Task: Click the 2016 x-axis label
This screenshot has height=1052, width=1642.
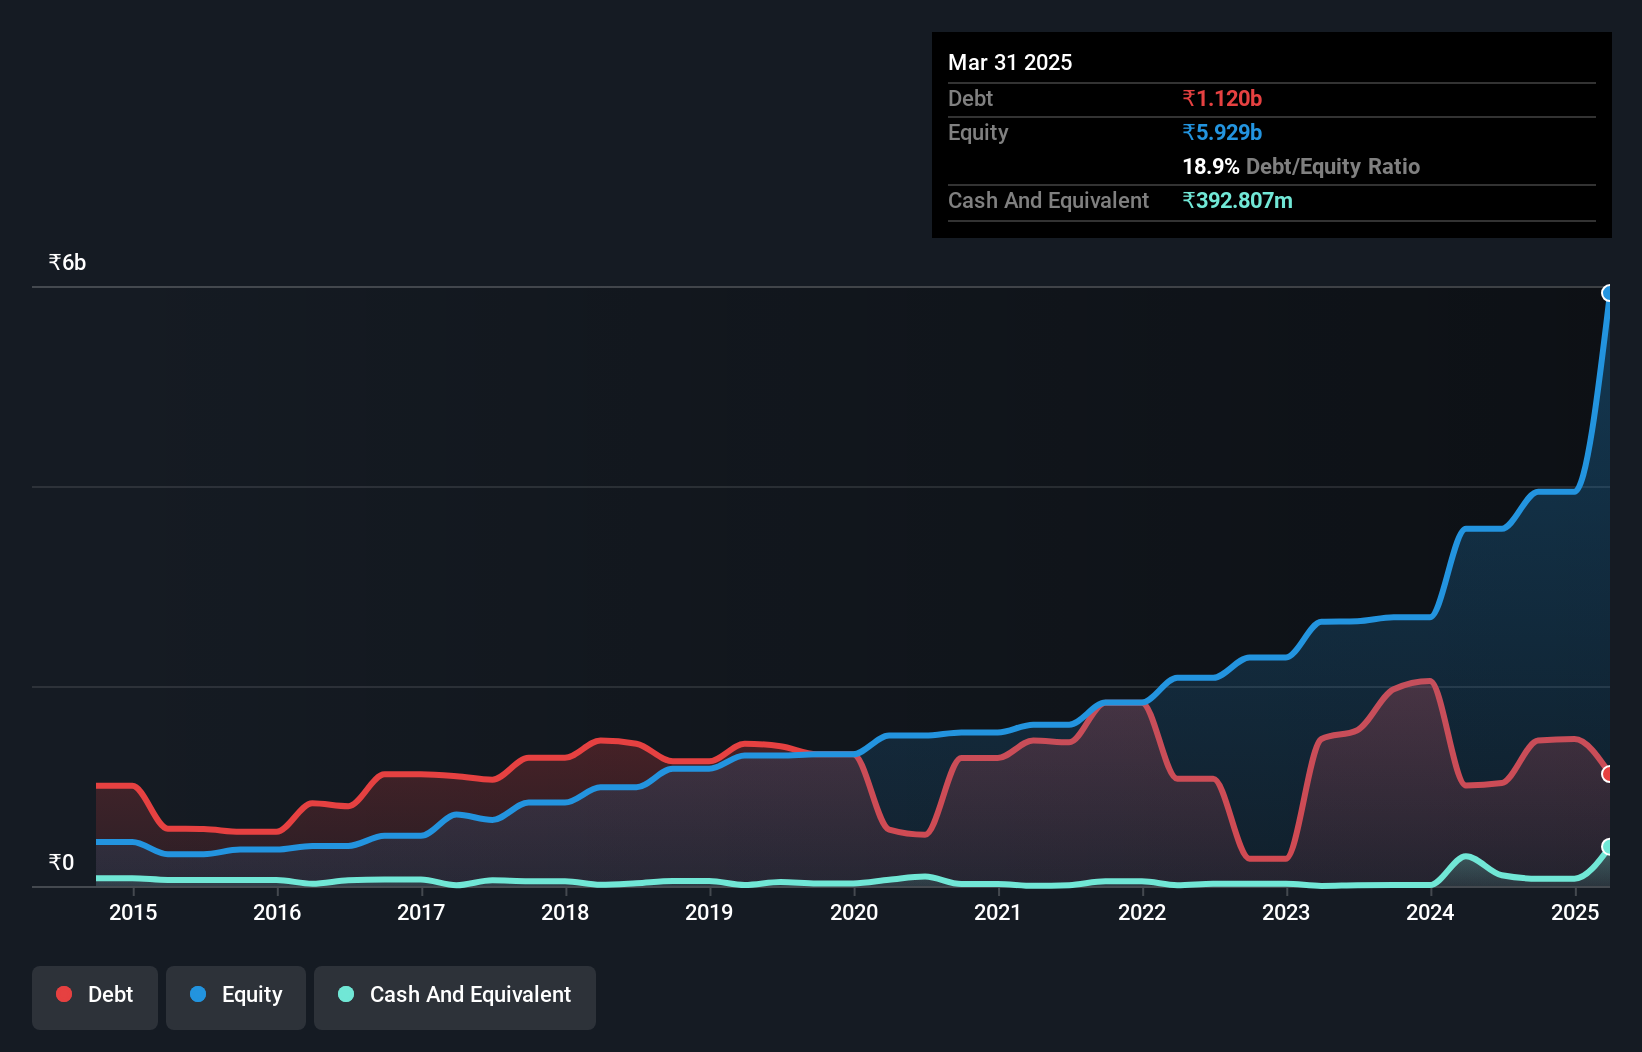Action: tap(277, 912)
